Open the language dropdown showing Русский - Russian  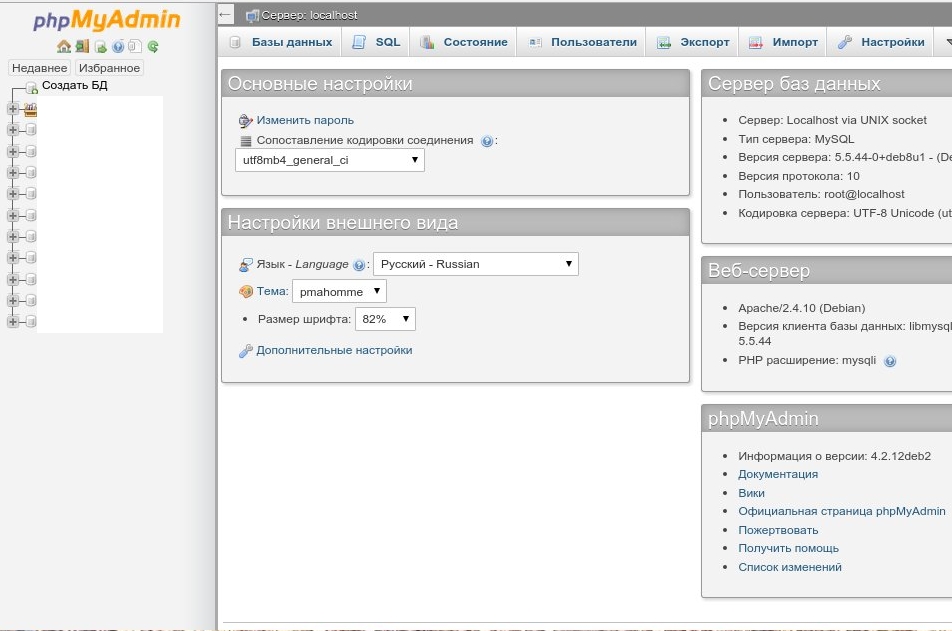(x=476, y=264)
